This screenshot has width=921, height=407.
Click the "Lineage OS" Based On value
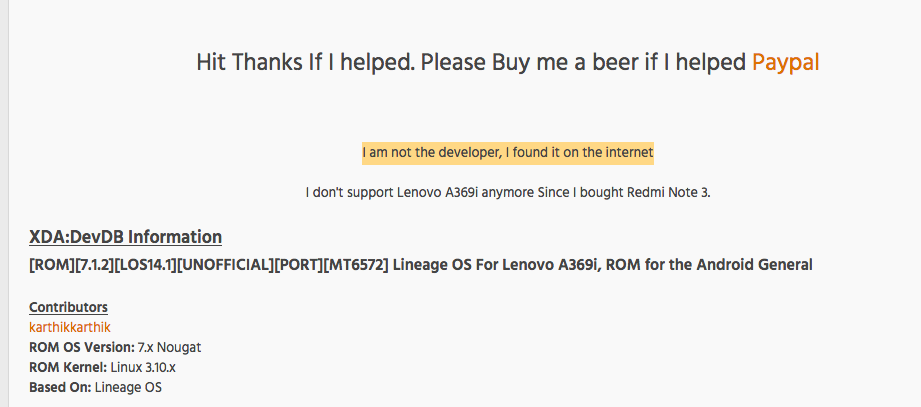[128, 387]
